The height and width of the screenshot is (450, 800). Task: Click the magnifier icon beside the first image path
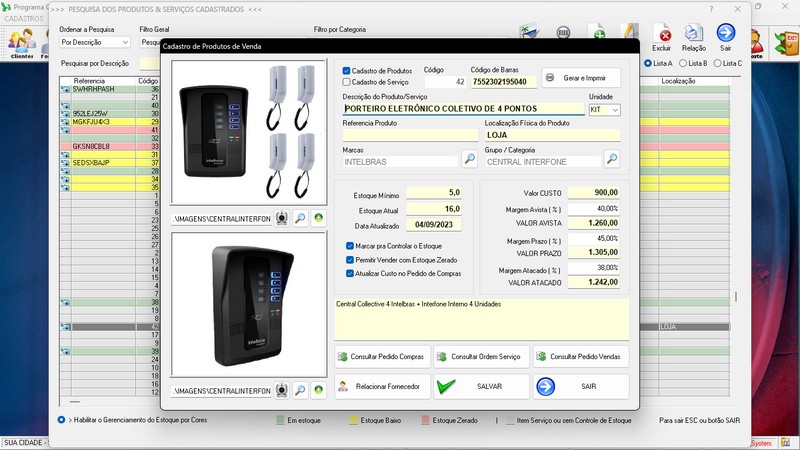pos(300,217)
